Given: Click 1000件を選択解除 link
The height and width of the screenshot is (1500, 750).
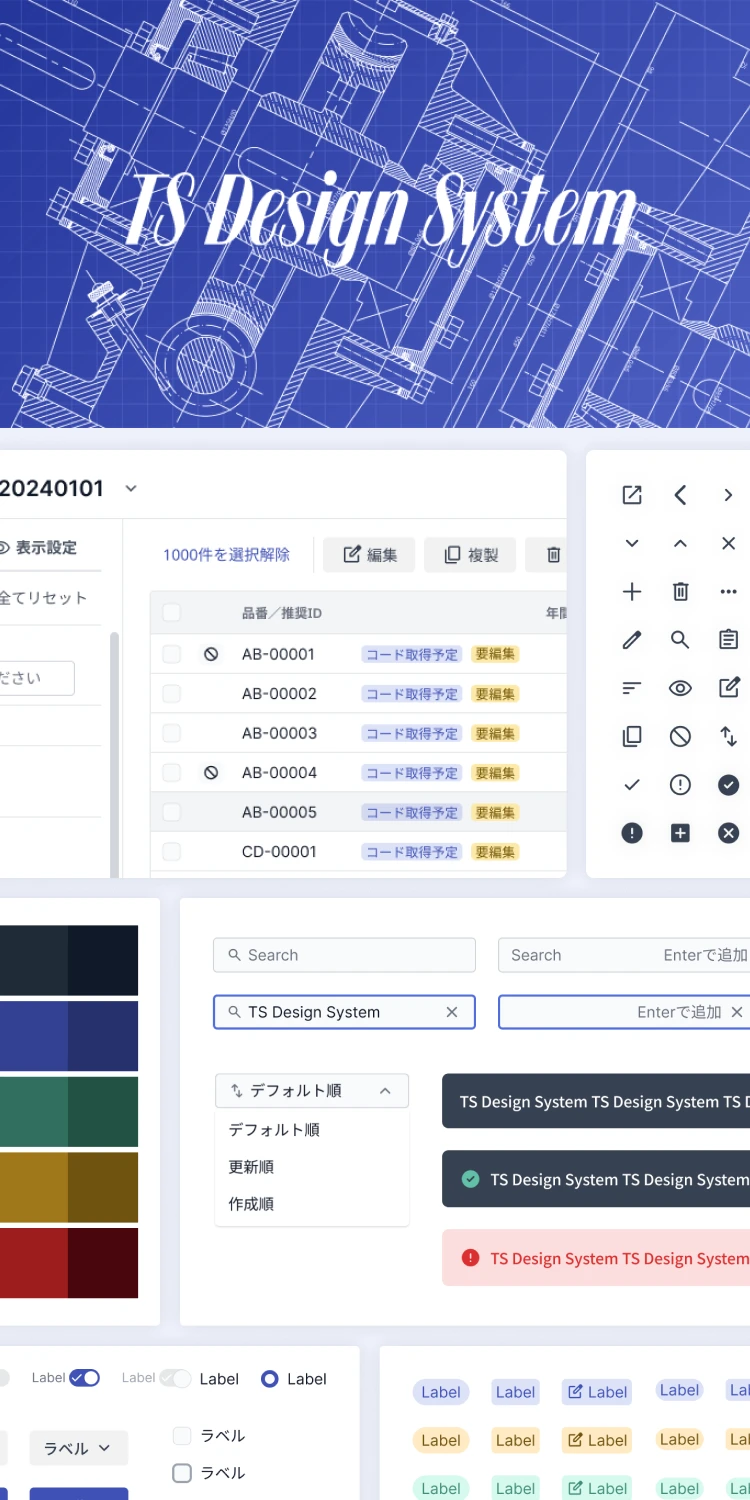Looking at the screenshot, I should [227, 555].
